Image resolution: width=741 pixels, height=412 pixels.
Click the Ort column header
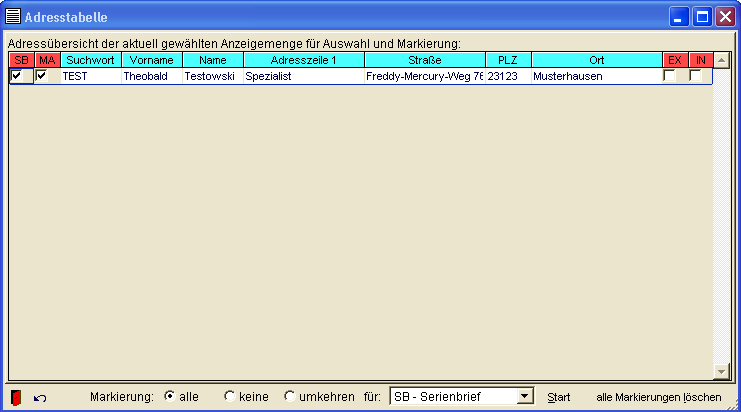[x=596, y=60]
